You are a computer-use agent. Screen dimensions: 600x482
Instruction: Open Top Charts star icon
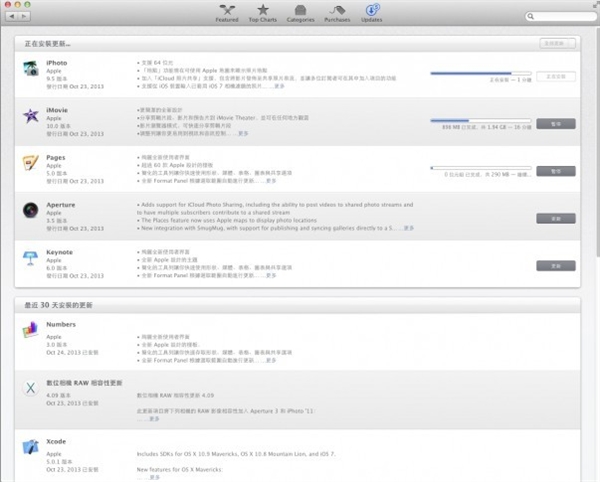[x=262, y=10]
